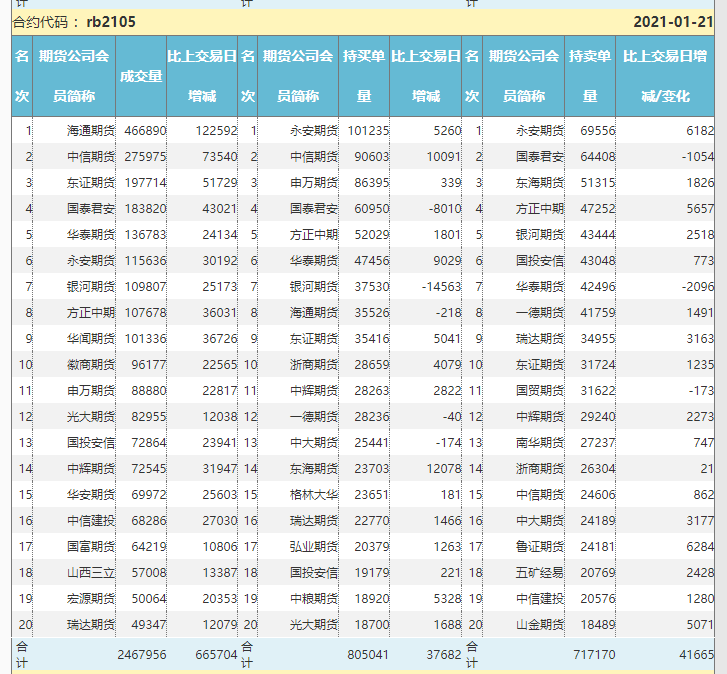Click volume value 109807
This screenshot has width=727, height=674.
pyautogui.click(x=145, y=286)
